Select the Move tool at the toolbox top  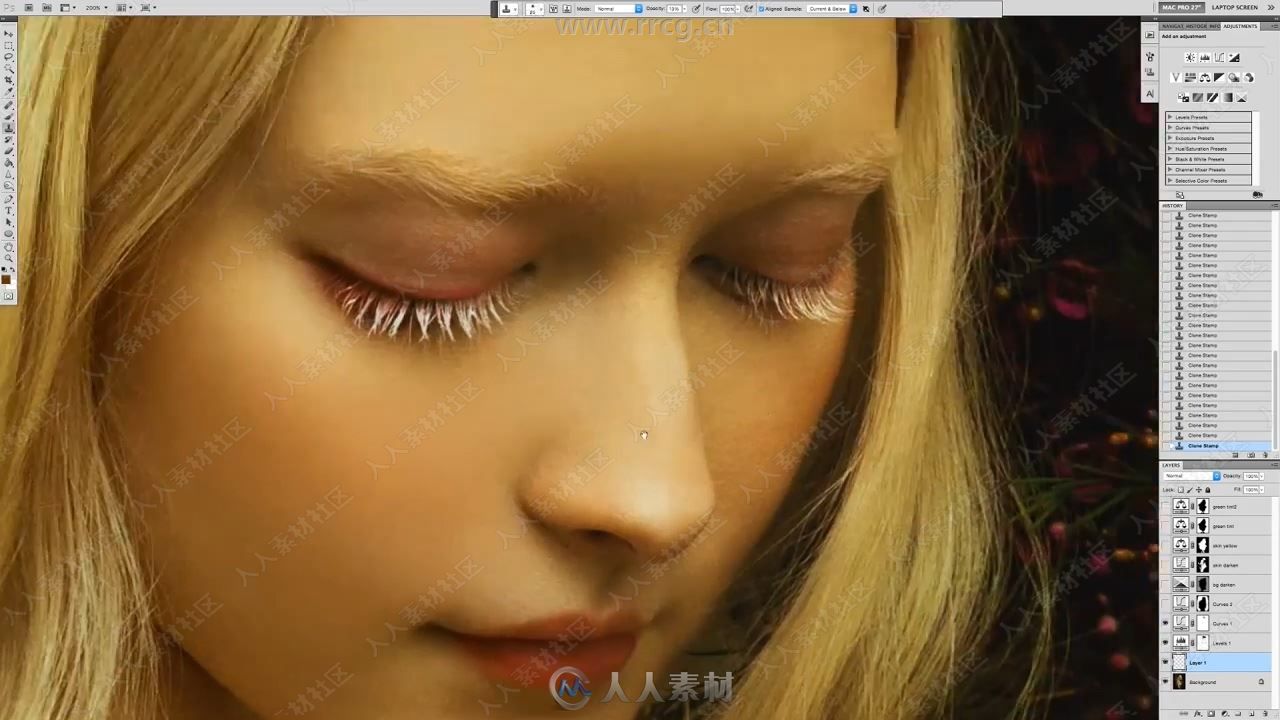(x=8, y=33)
